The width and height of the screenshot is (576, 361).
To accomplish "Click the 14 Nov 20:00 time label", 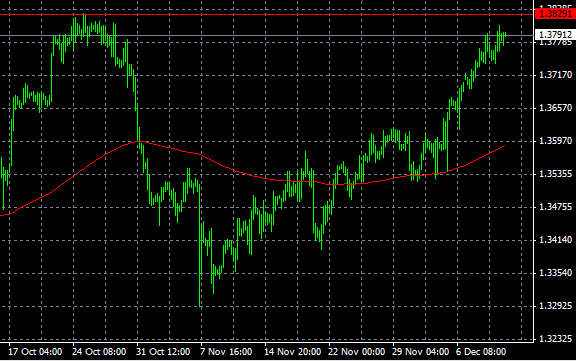I will [x=292, y=352].
